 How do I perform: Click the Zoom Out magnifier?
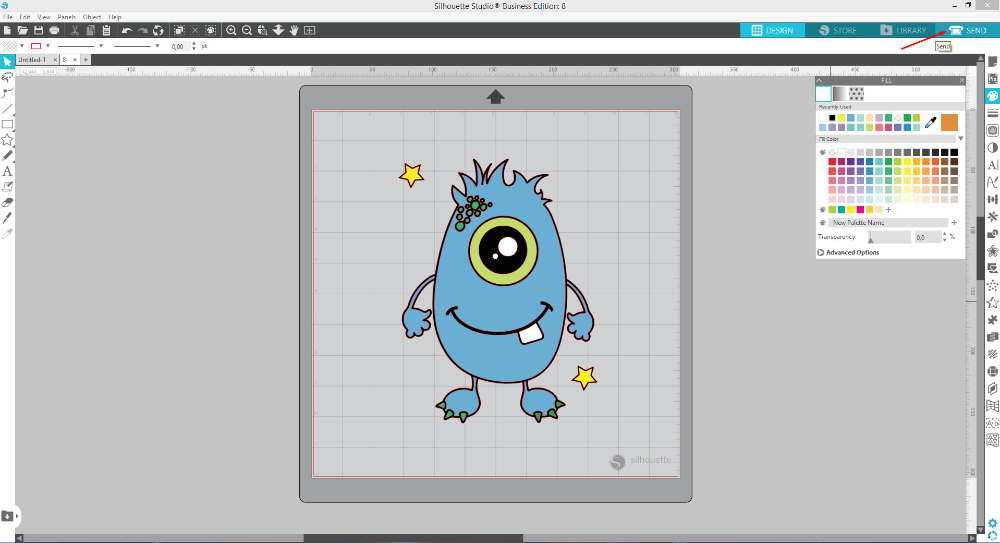pyautogui.click(x=247, y=30)
